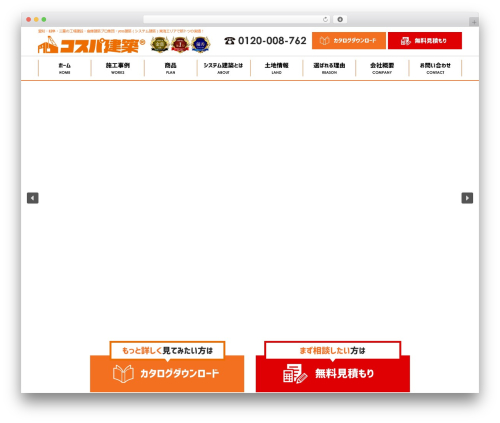Open システム建築とは ABOUT menu item
The image size is (500, 423).
pos(223,68)
